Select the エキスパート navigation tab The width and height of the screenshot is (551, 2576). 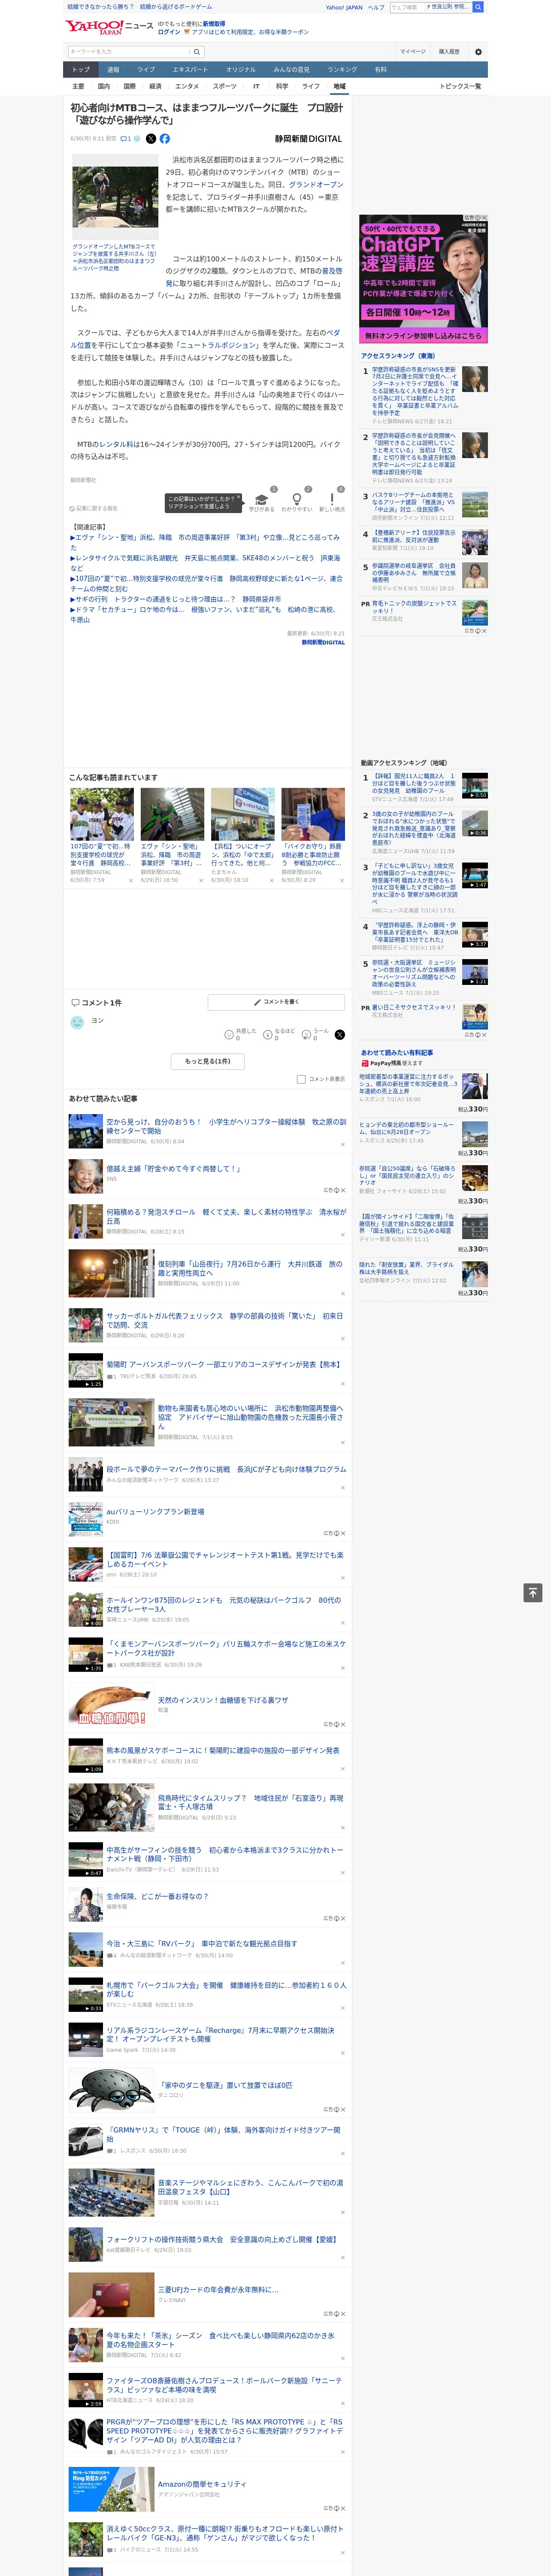click(x=190, y=69)
